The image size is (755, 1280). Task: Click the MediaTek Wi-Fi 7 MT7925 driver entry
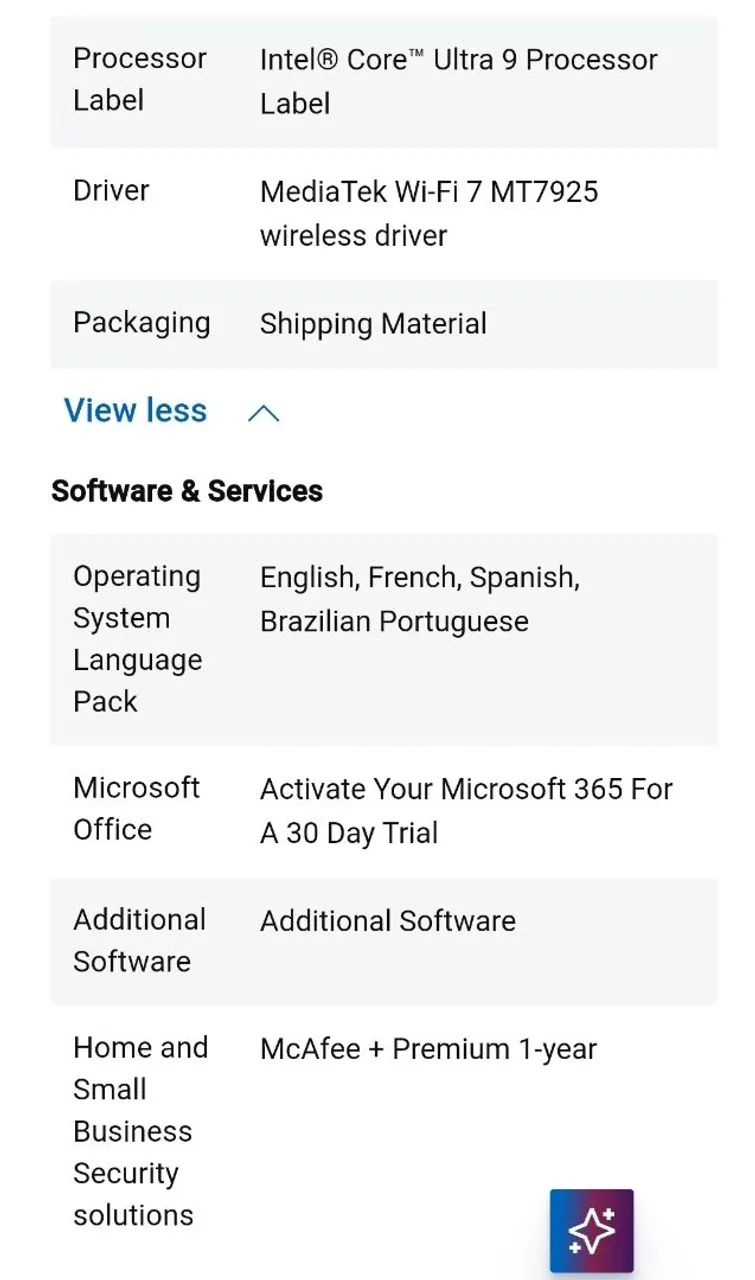[x=429, y=213]
